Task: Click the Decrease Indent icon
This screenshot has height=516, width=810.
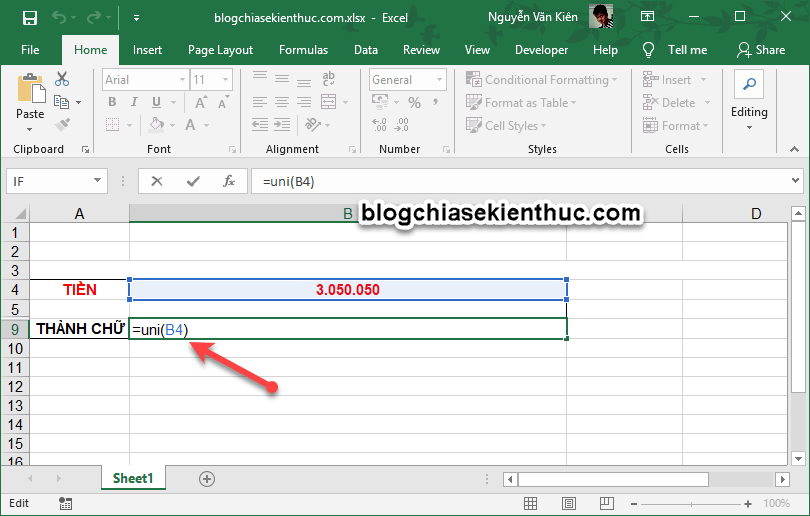Action: click(260, 124)
